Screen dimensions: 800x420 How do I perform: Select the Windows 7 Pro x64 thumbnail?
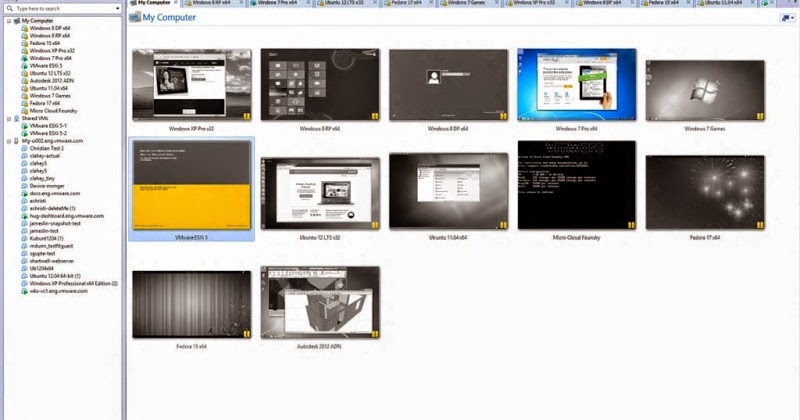click(x=577, y=85)
